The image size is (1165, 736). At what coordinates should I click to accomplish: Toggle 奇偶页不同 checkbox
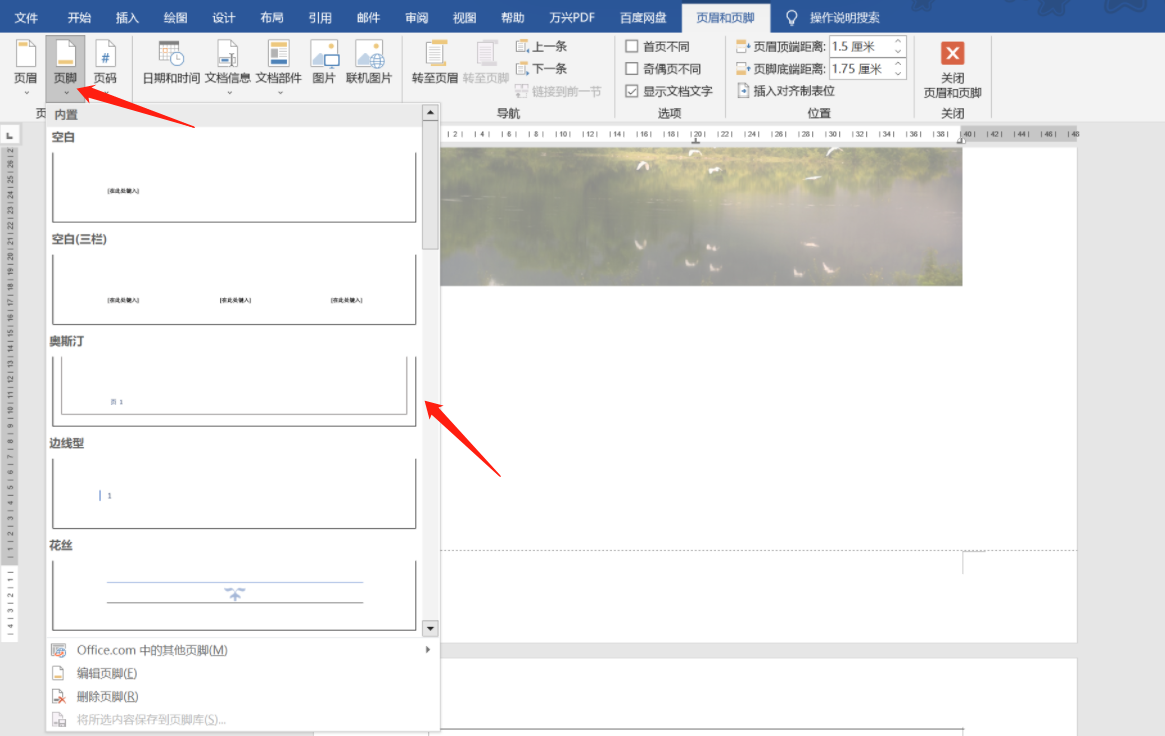click(632, 68)
